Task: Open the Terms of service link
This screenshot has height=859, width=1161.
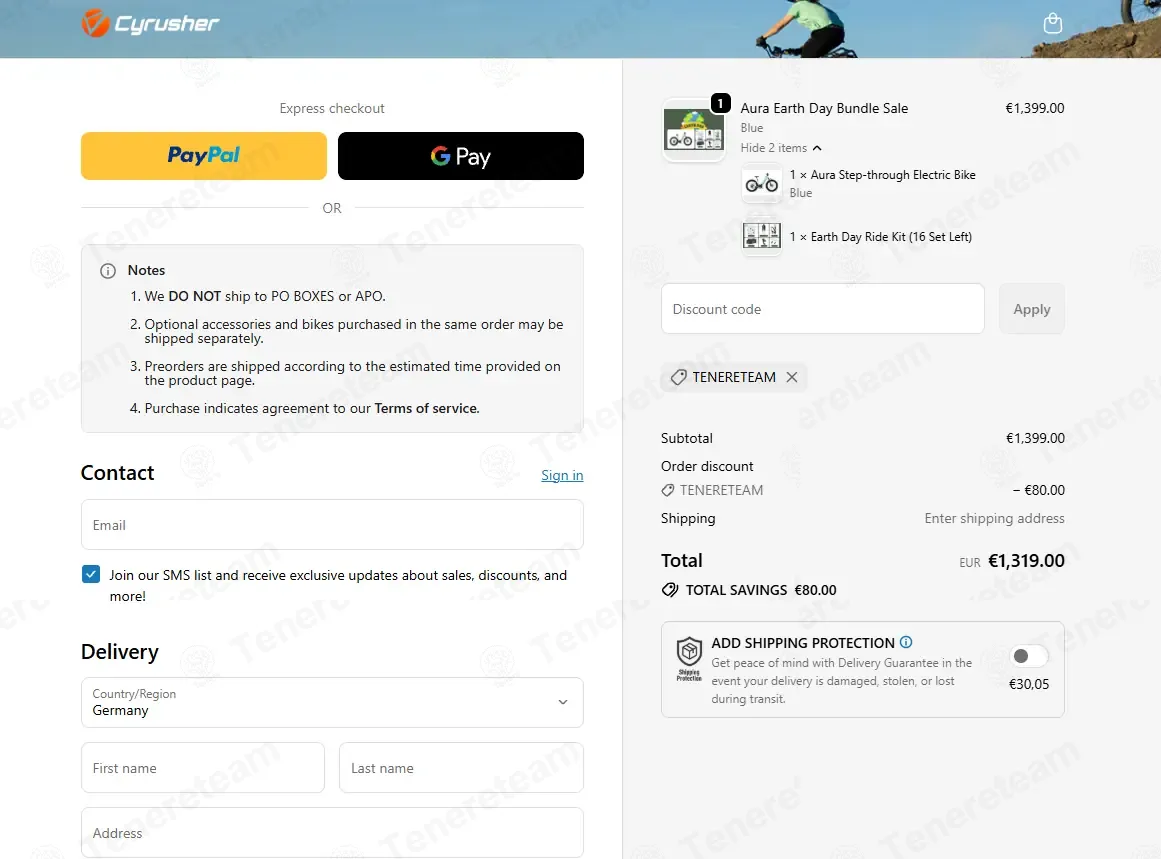Action: point(426,408)
